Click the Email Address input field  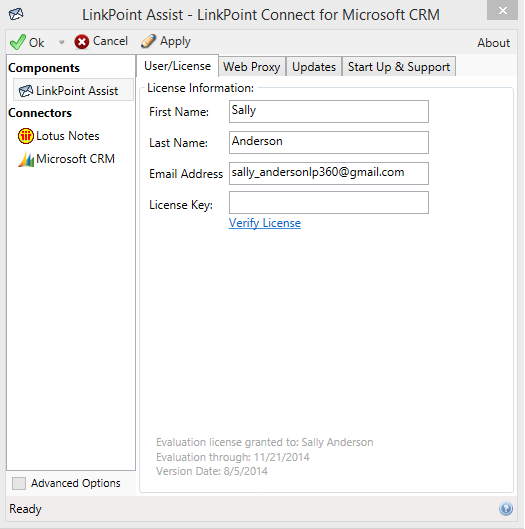click(x=329, y=173)
